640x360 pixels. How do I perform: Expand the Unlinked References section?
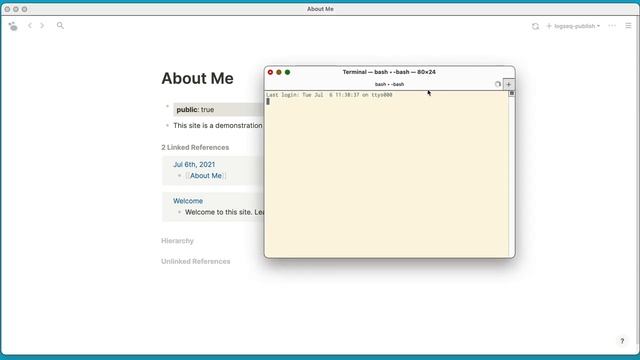196,261
